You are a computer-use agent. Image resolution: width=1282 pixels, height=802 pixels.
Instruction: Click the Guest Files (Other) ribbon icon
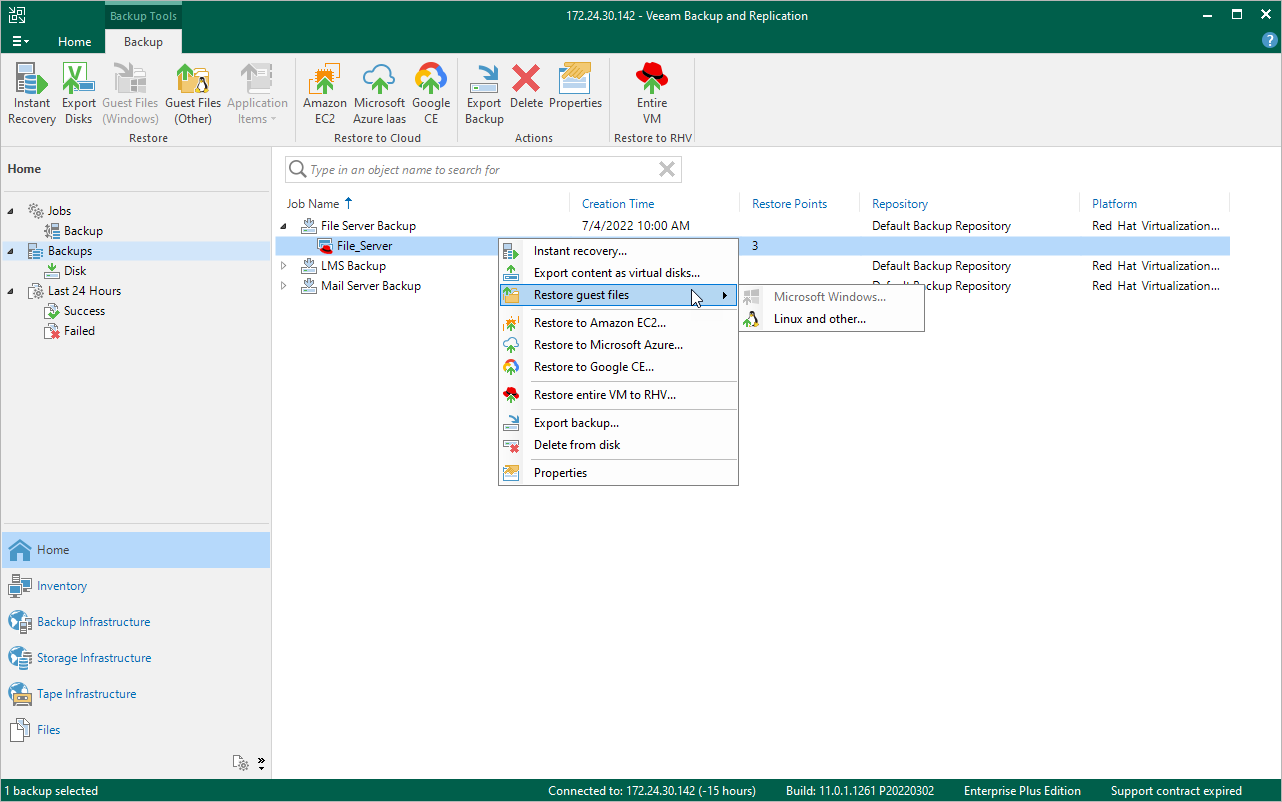(x=193, y=94)
